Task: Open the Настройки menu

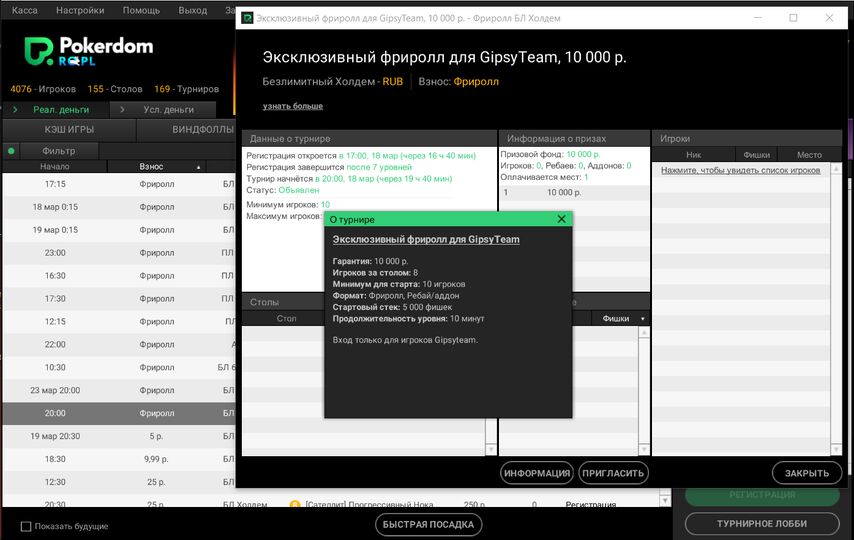Action: pyautogui.click(x=80, y=10)
